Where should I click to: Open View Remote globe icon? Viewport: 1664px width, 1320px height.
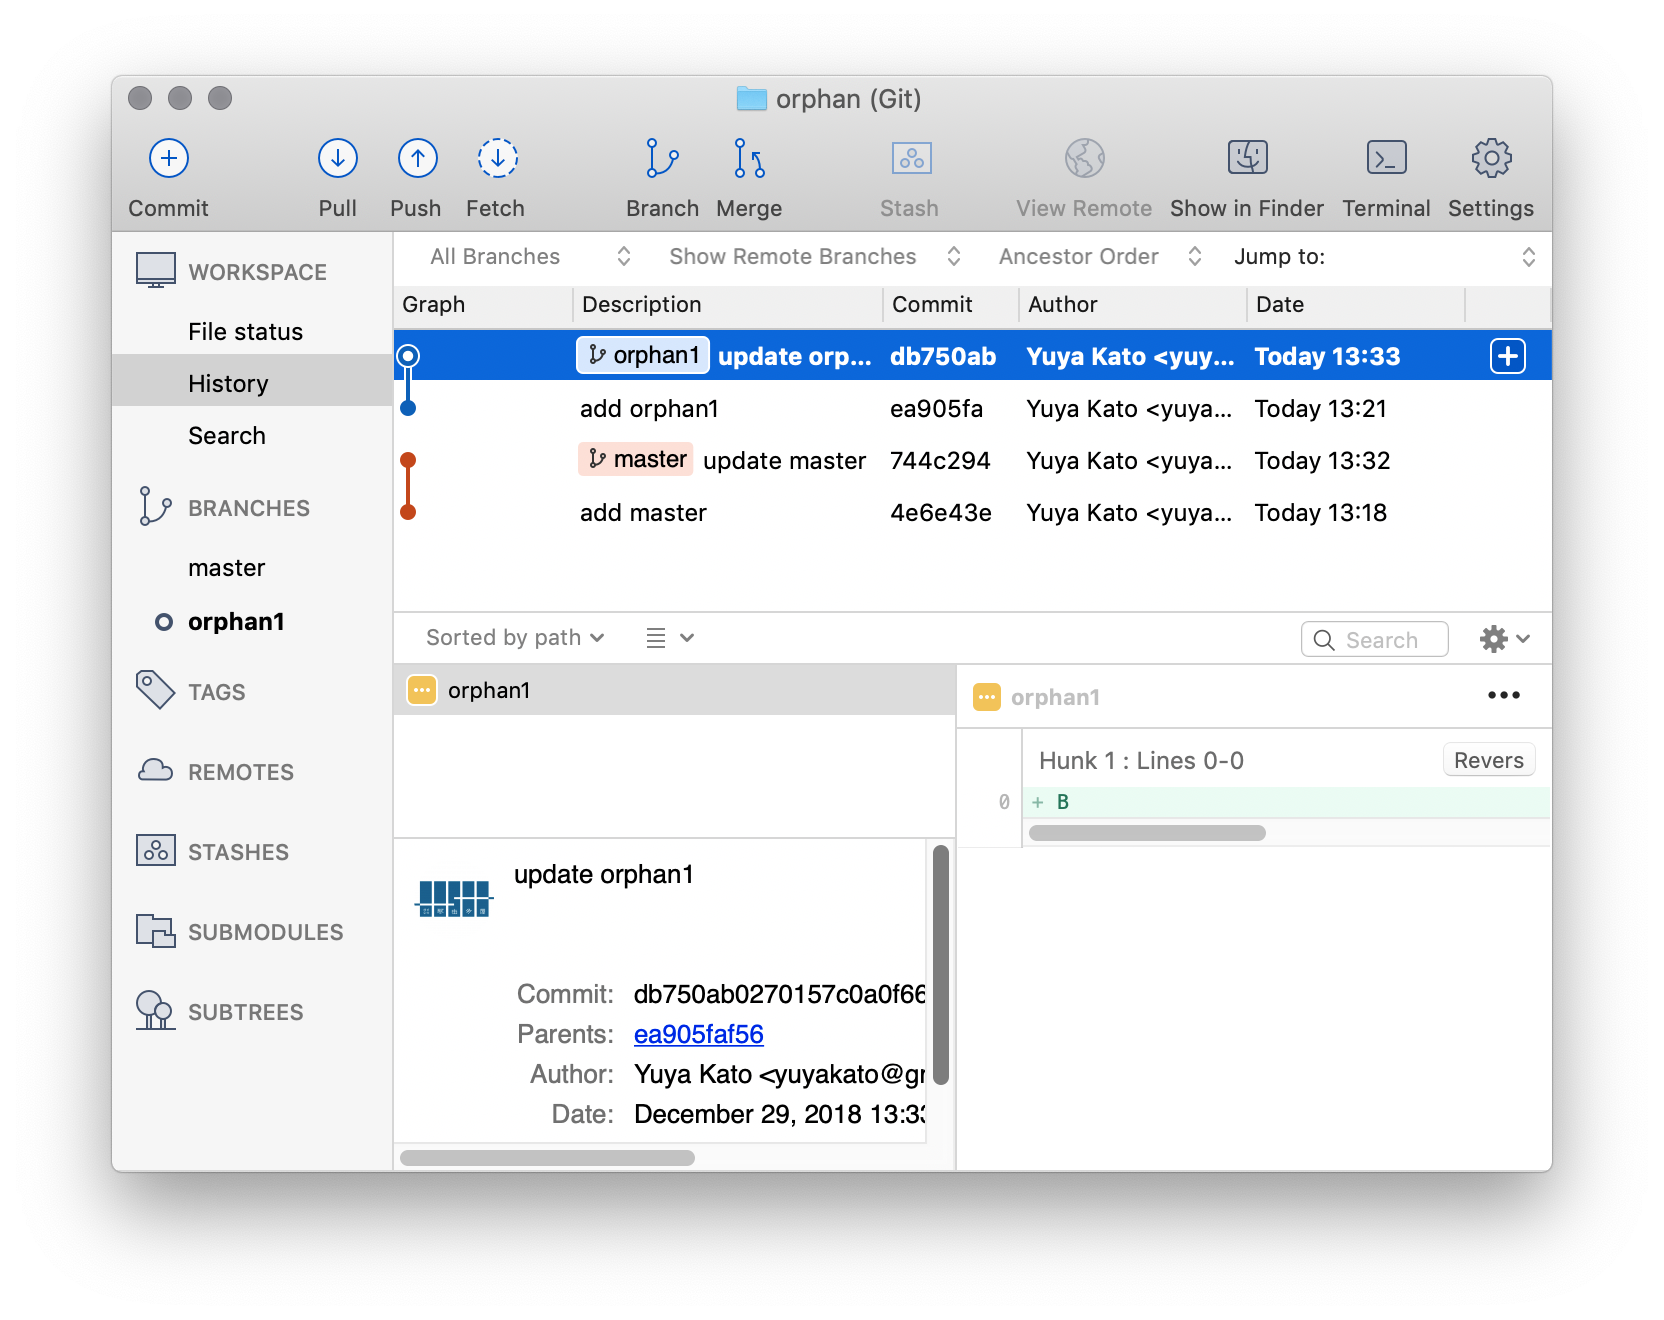tap(1084, 158)
